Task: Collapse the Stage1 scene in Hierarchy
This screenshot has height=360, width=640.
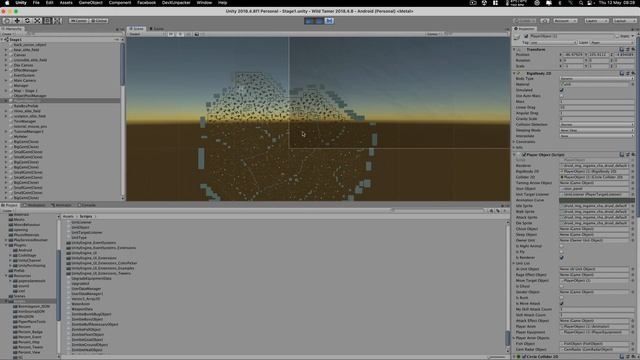Action: pyautogui.click(x=2, y=40)
